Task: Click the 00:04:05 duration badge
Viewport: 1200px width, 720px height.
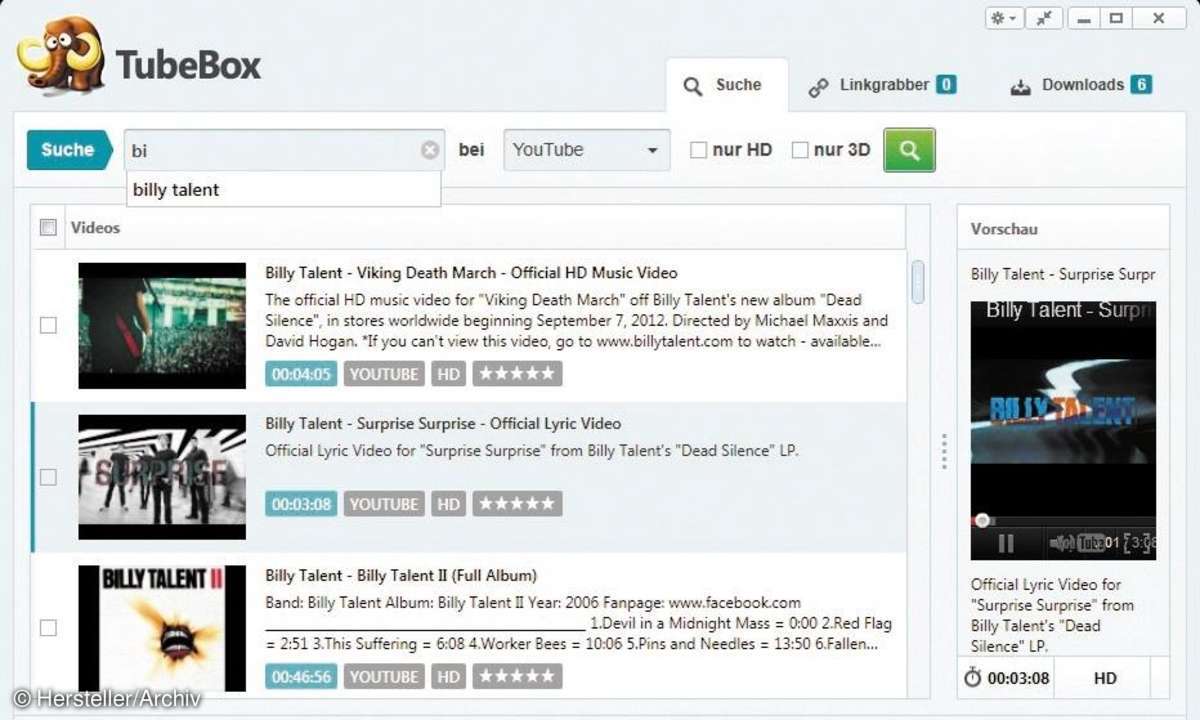Action: [x=301, y=374]
